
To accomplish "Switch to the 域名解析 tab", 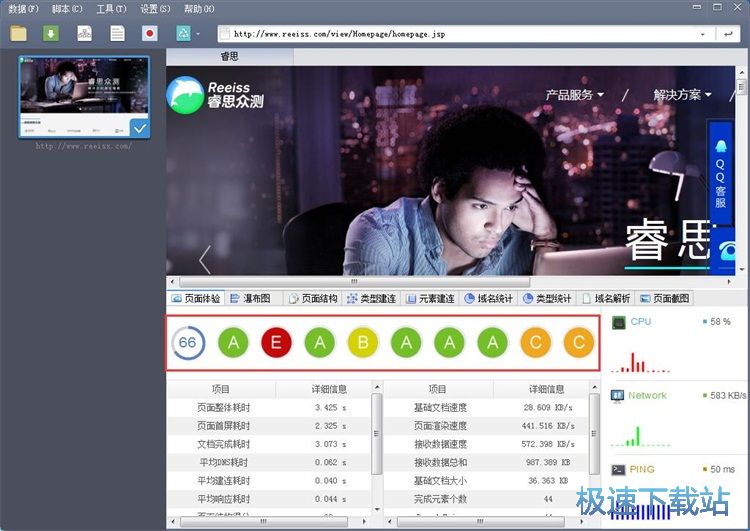I will tap(606, 299).
